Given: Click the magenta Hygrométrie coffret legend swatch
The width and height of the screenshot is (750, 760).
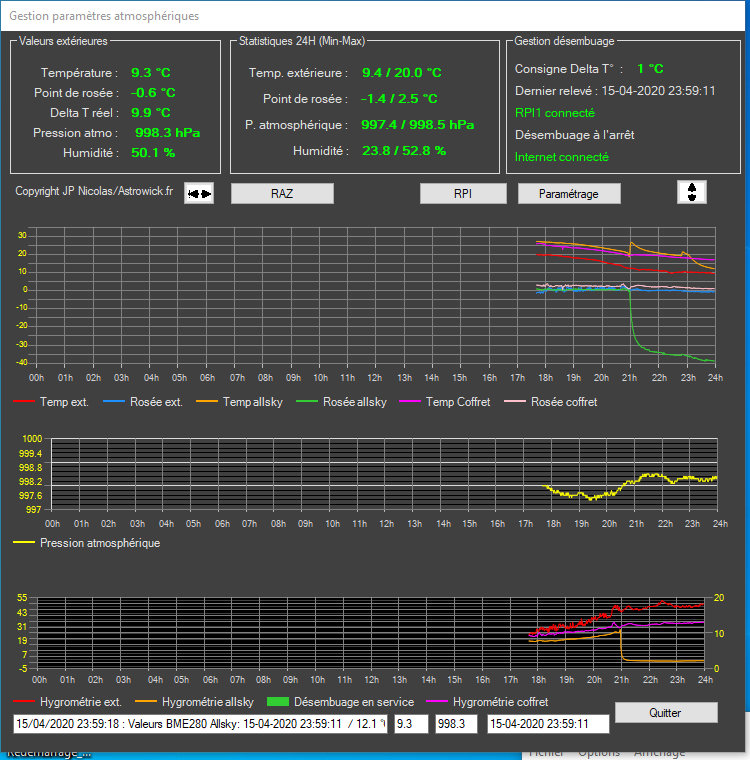Looking at the screenshot, I should (437, 701).
